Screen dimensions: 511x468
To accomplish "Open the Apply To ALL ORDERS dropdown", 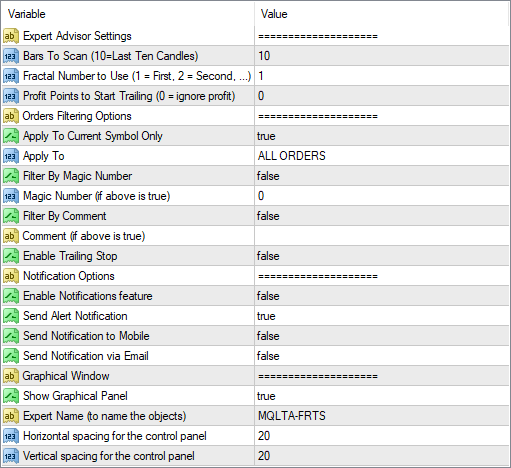I will tap(382, 156).
